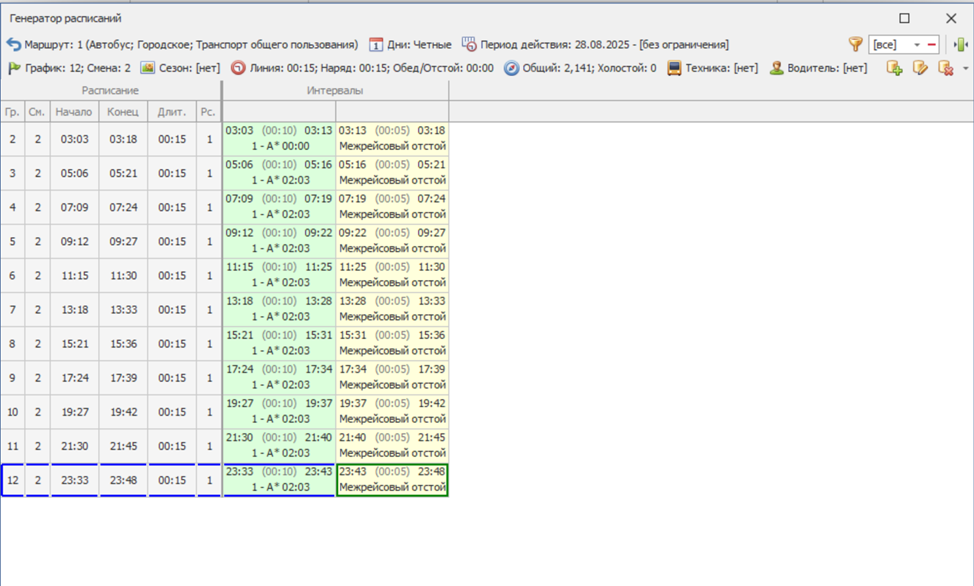Click Межрейсовый отстой 15:31 – 15:36
The height and width of the screenshot is (586, 974).
(392, 344)
